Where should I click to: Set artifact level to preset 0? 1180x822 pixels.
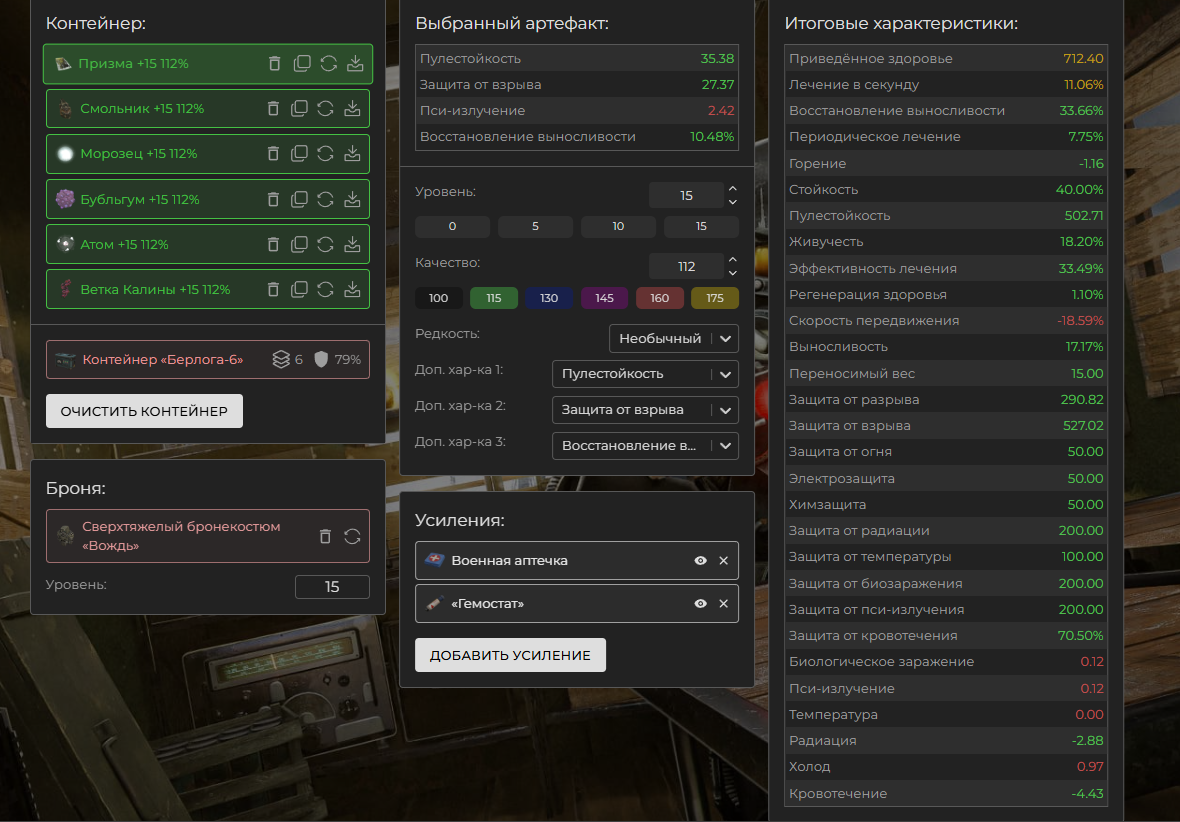[452, 227]
